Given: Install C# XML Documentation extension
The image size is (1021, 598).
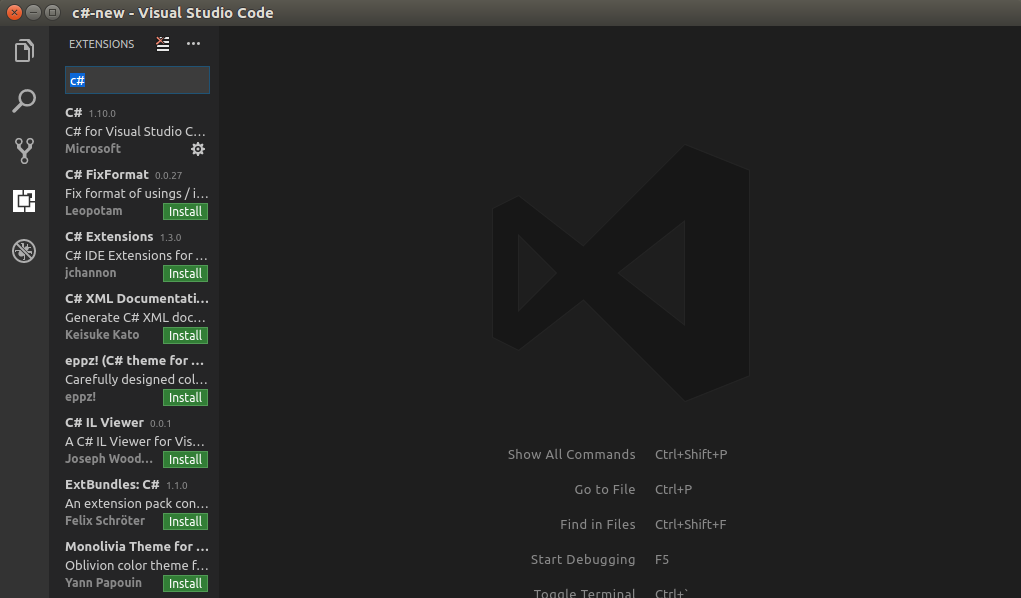Looking at the screenshot, I should click(185, 335).
